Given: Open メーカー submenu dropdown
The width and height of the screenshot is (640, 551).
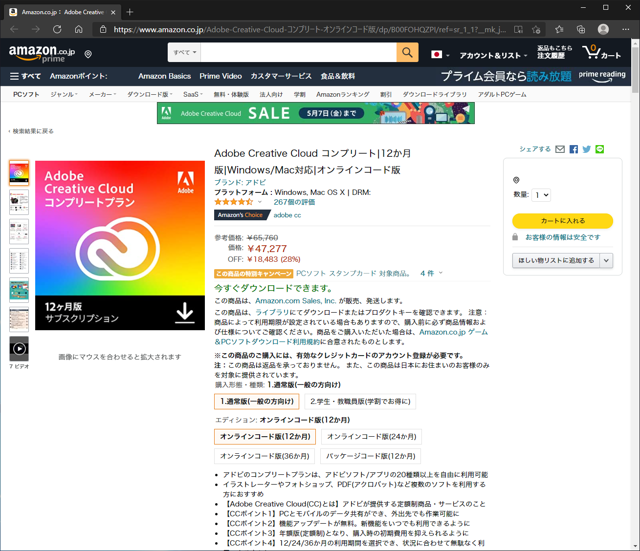Looking at the screenshot, I should pyautogui.click(x=102, y=94).
